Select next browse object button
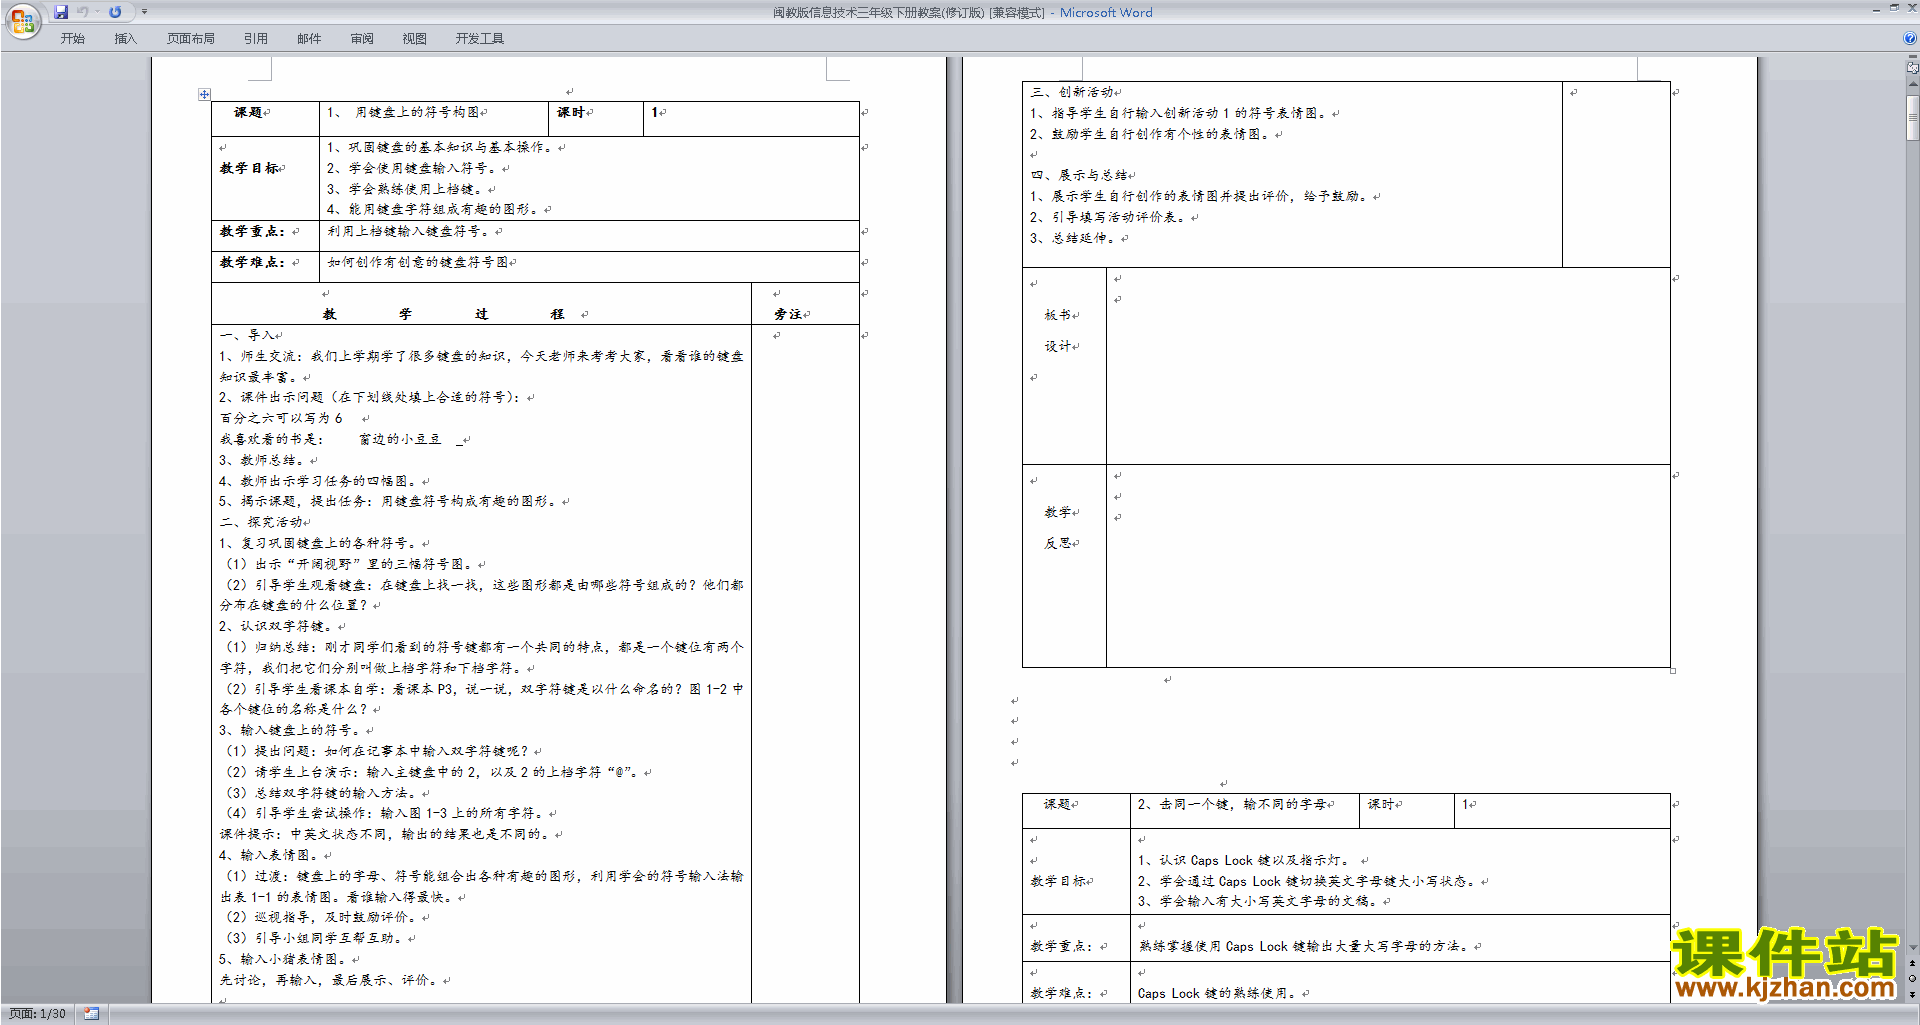This screenshot has width=1920, height=1025. tap(1912, 994)
